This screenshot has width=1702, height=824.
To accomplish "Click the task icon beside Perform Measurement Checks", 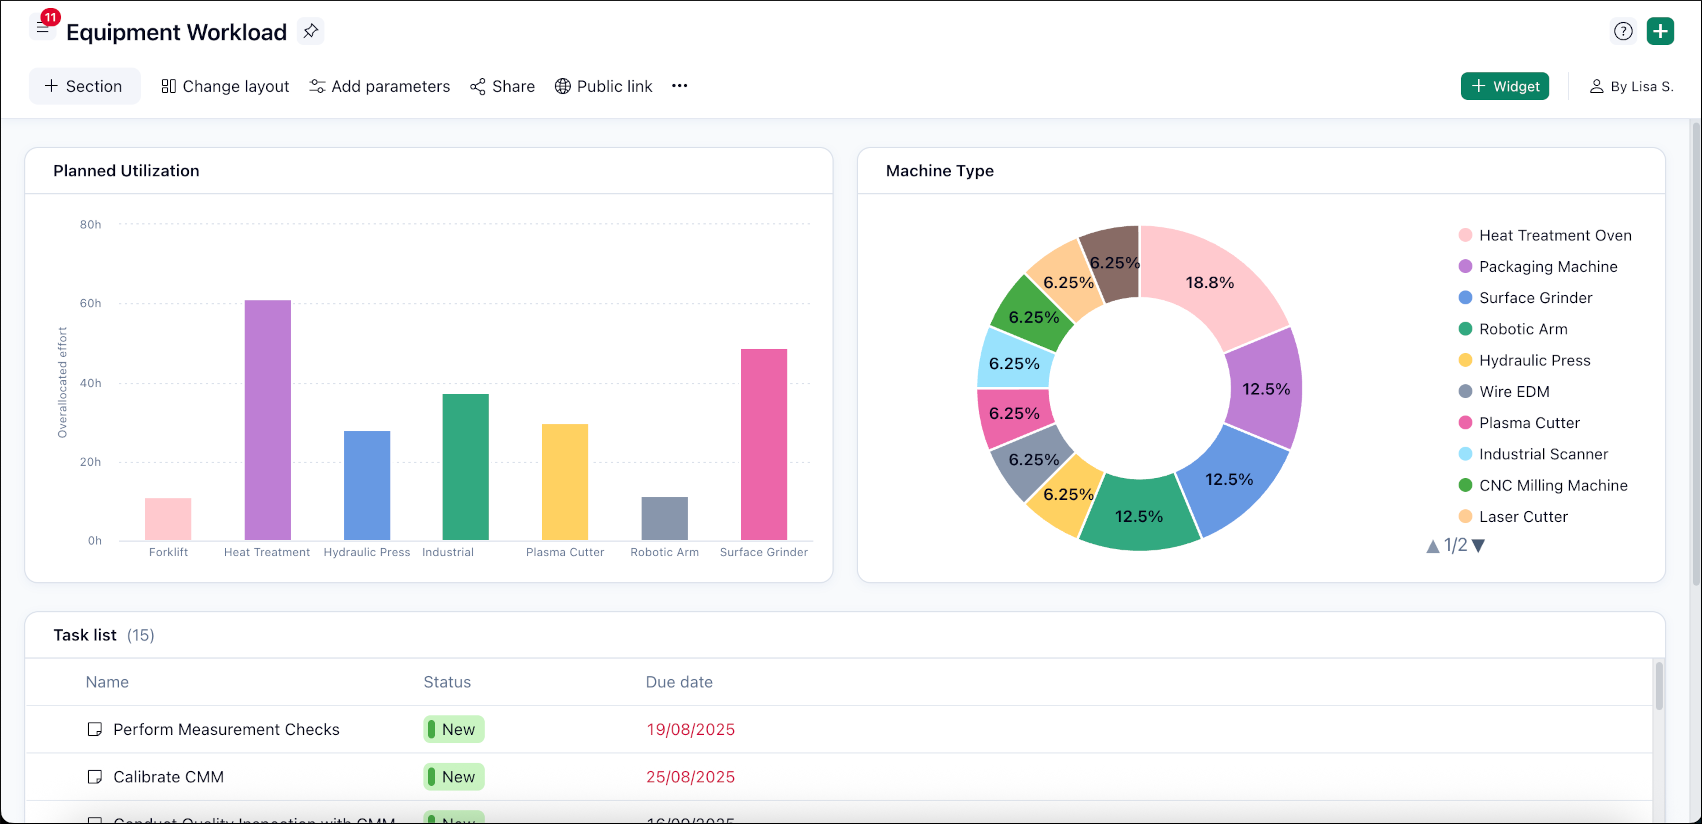I will pos(95,730).
